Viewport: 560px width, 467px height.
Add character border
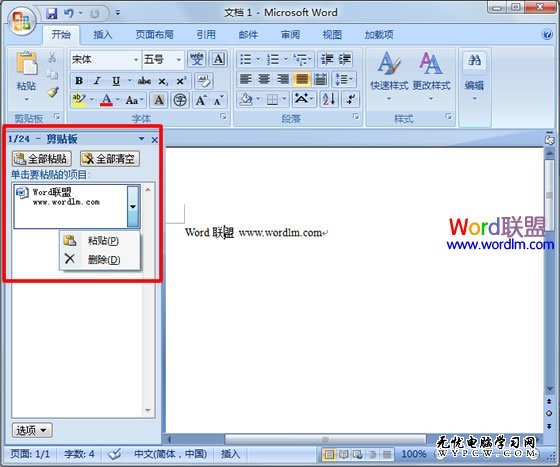[x=219, y=59]
